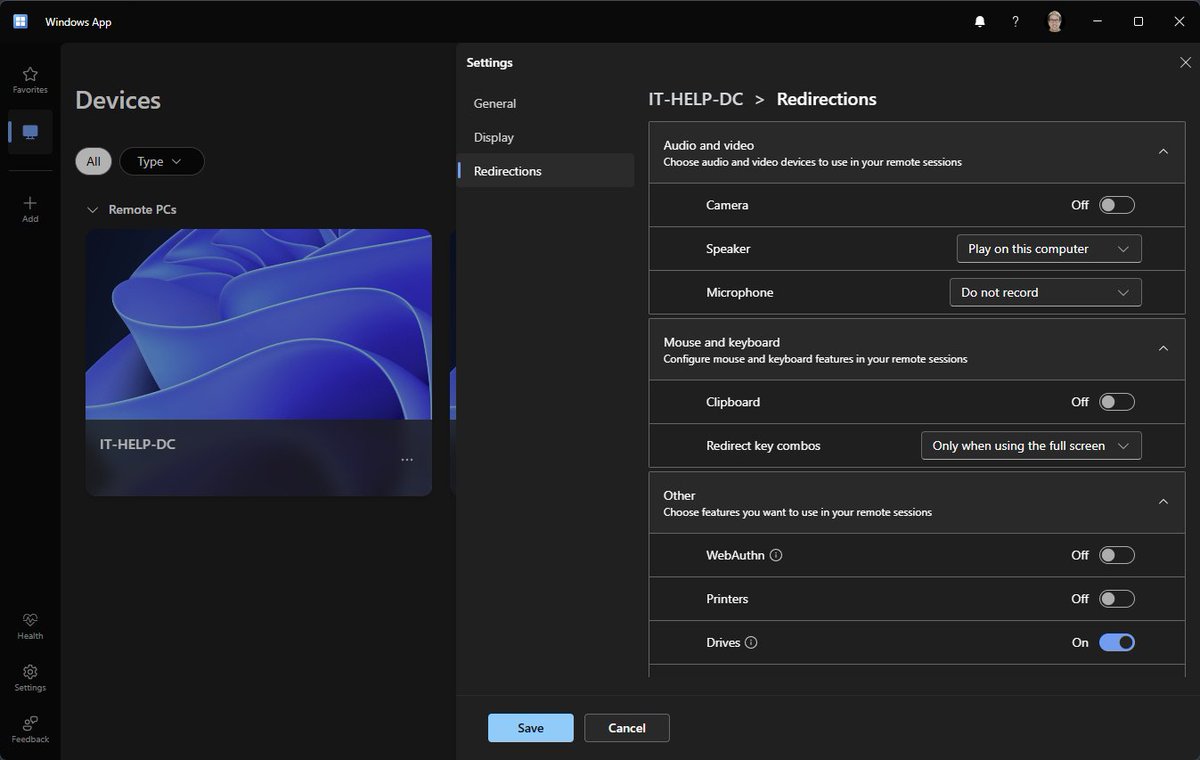Open the Redirect key combos dropdown
This screenshot has height=760, width=1200.
pos(1031,446)
